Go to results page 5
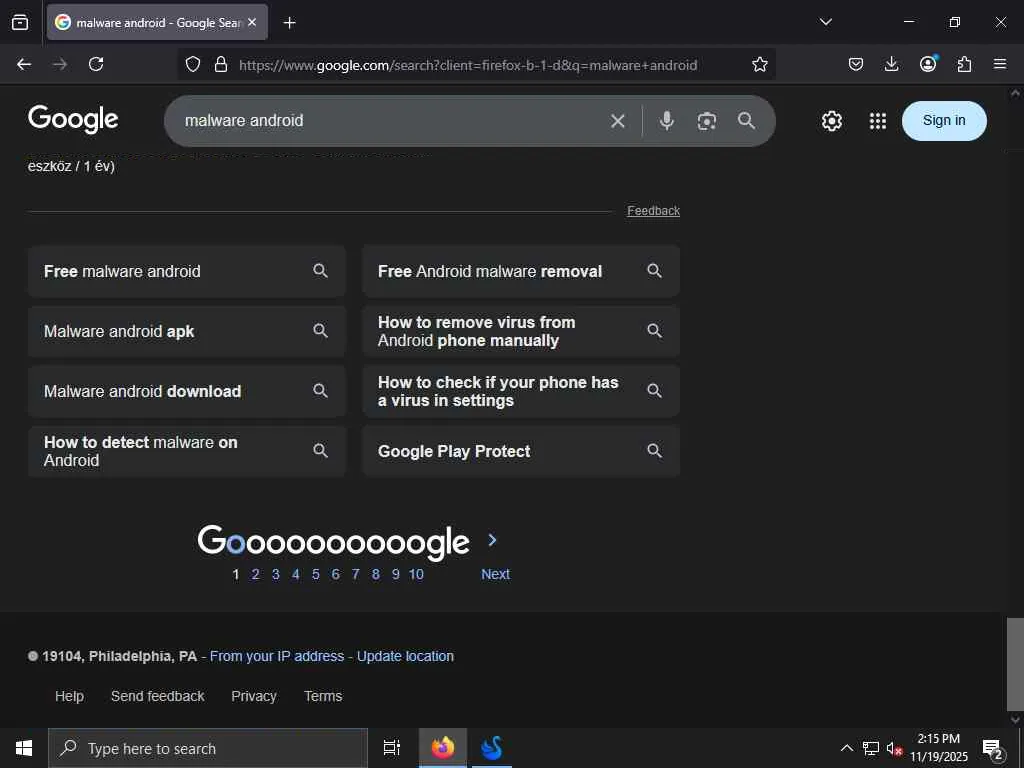The width and height of the screenshot is (1024, 768). [x=315, y=574]
